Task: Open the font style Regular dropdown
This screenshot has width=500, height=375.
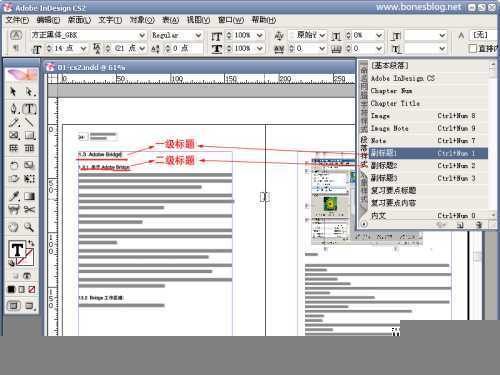Action: (x=198, y=35)
